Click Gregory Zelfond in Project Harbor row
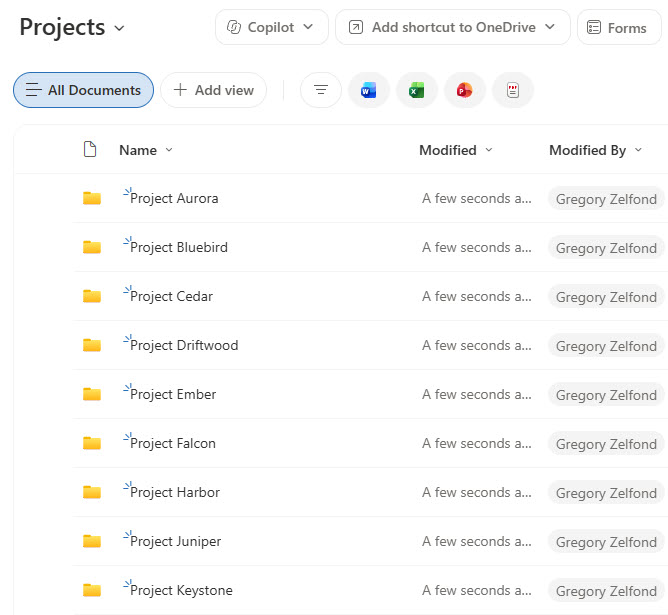 click(x=606, y=493)
